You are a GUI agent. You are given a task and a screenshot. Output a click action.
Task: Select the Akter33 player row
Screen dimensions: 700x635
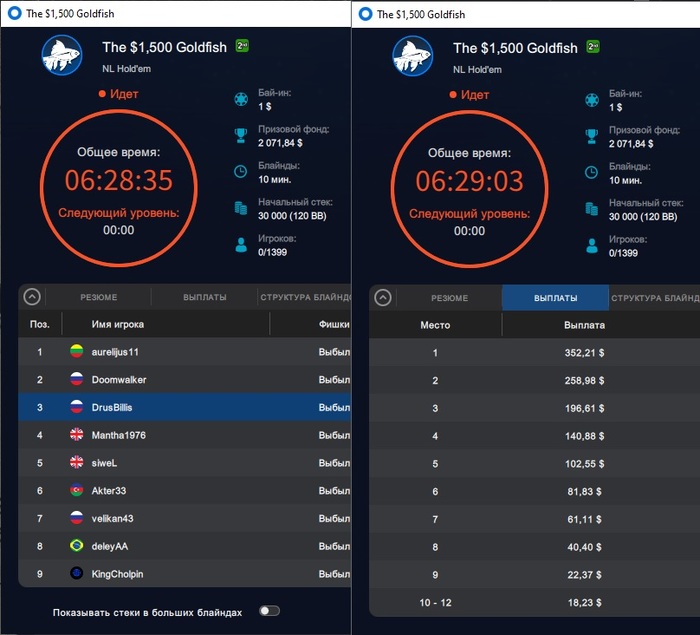point(185,491)
